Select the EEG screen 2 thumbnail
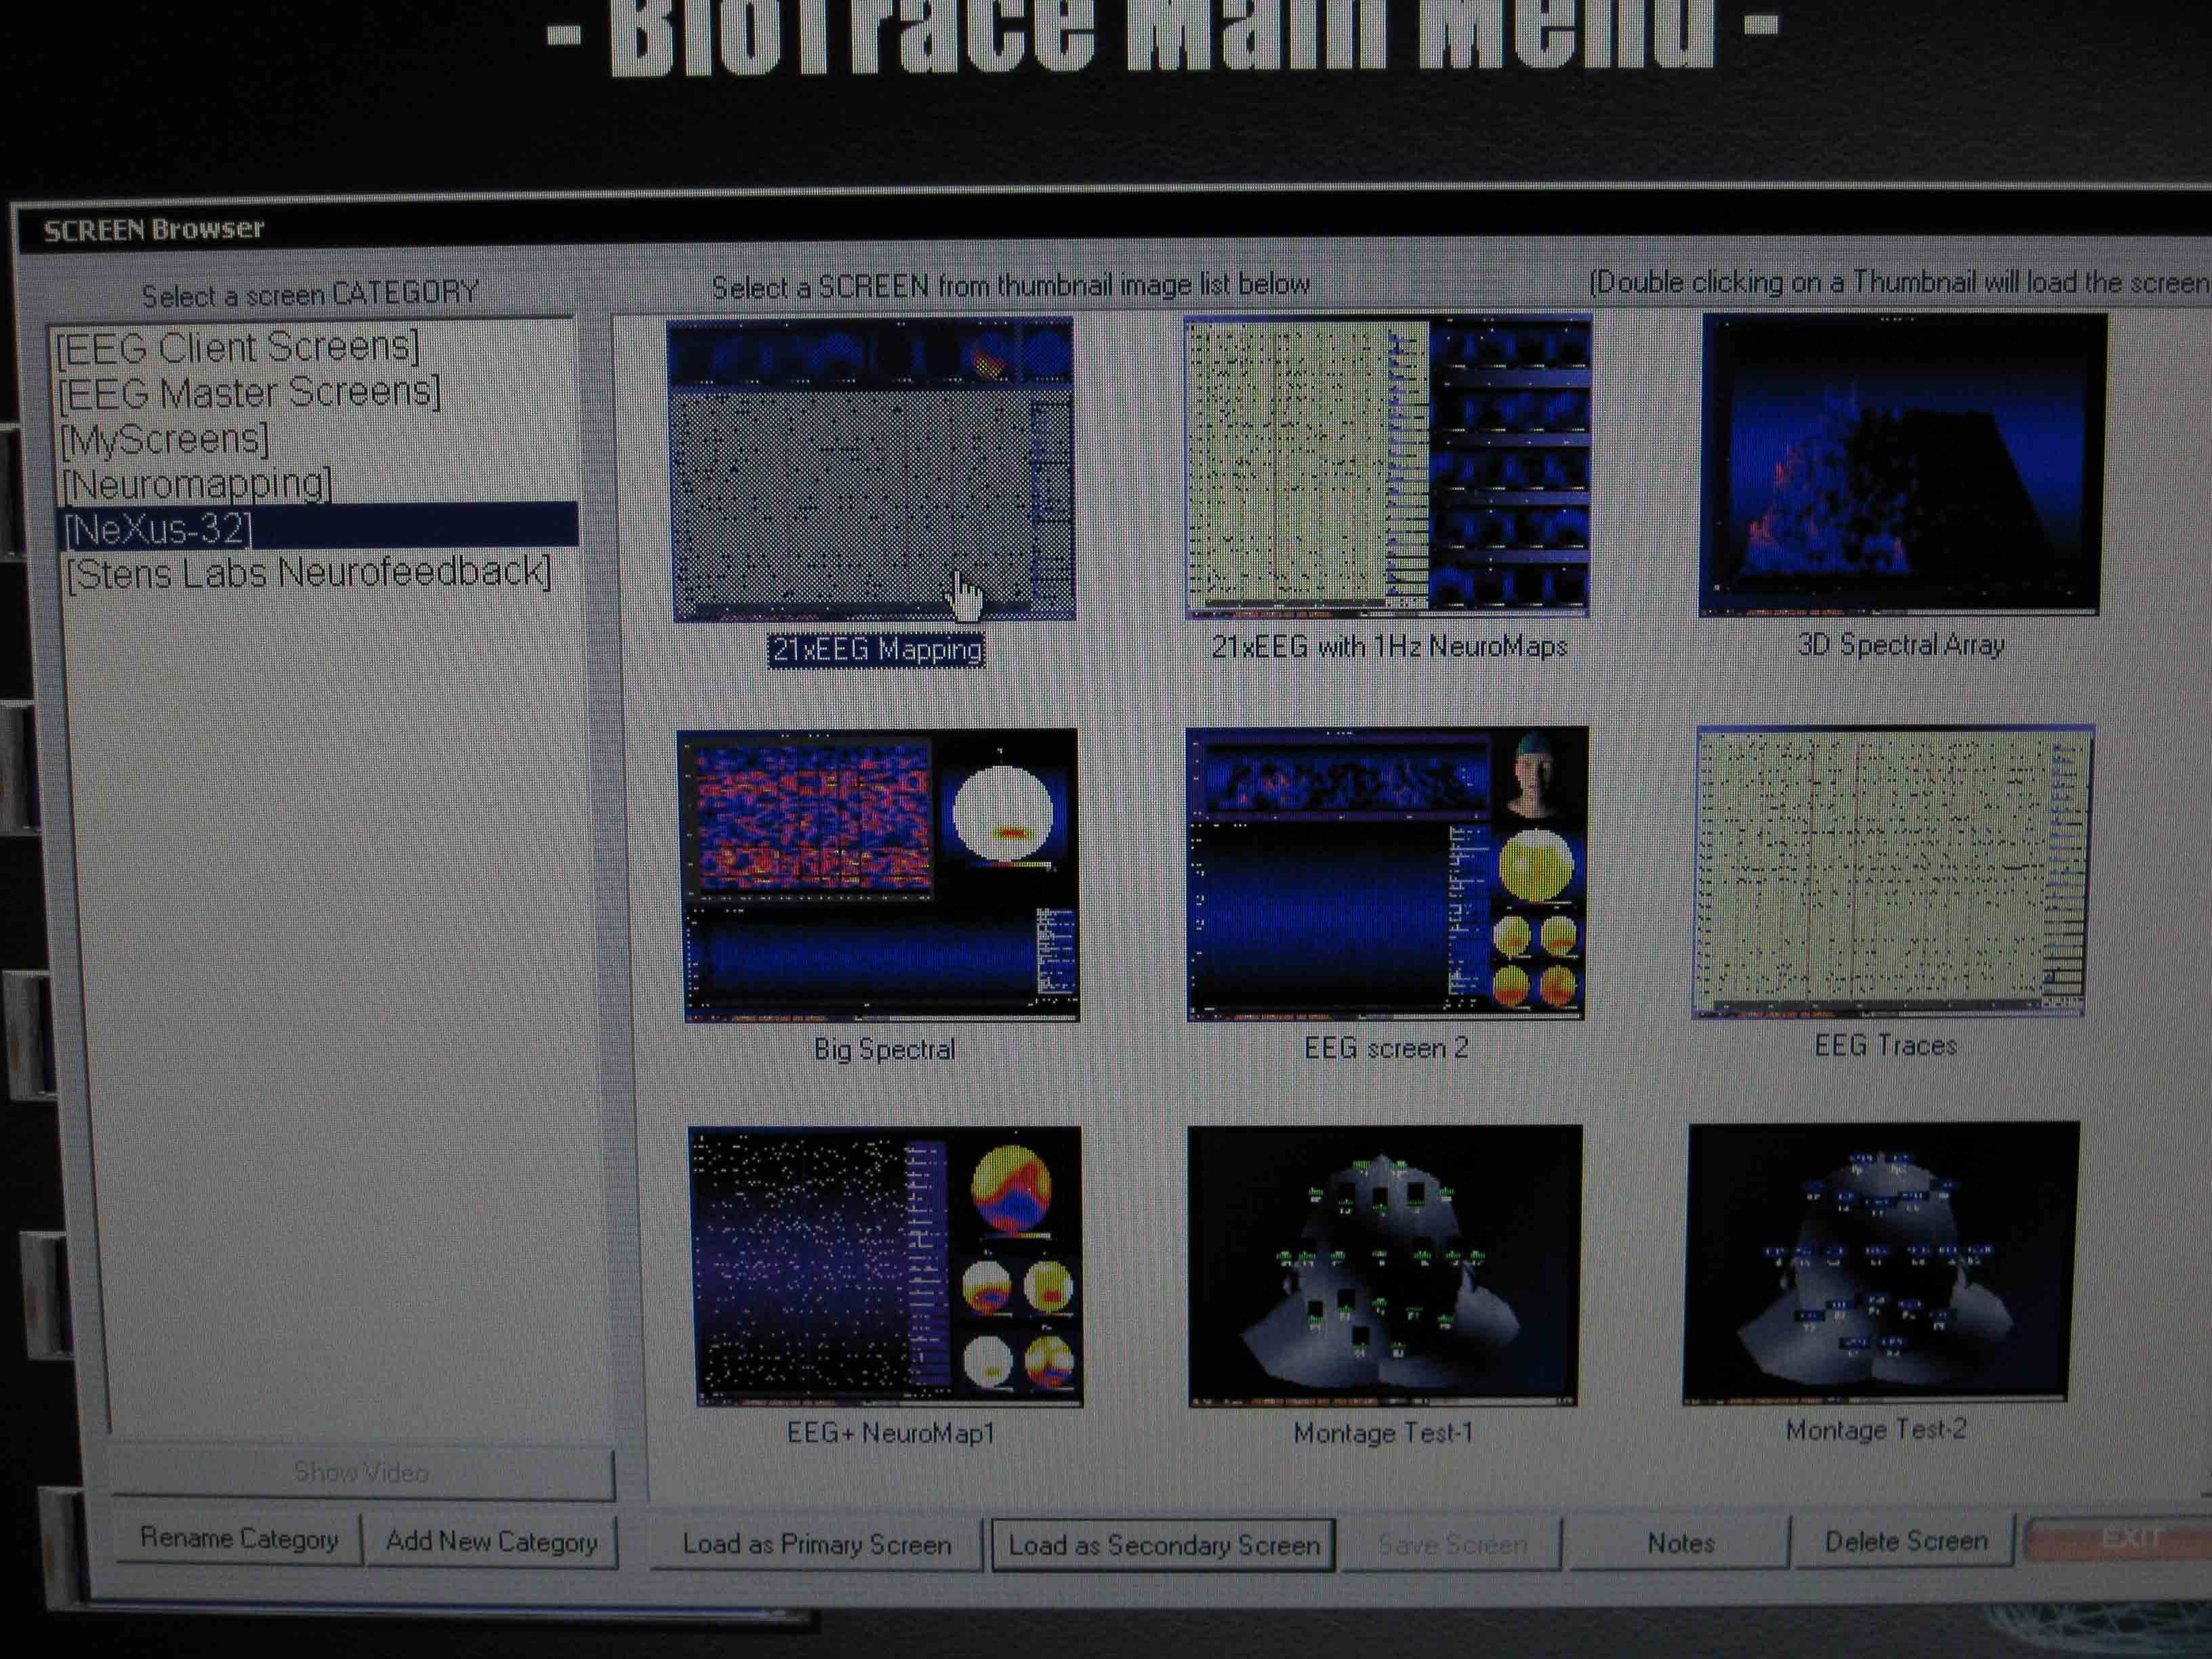 pos(1386,874)
